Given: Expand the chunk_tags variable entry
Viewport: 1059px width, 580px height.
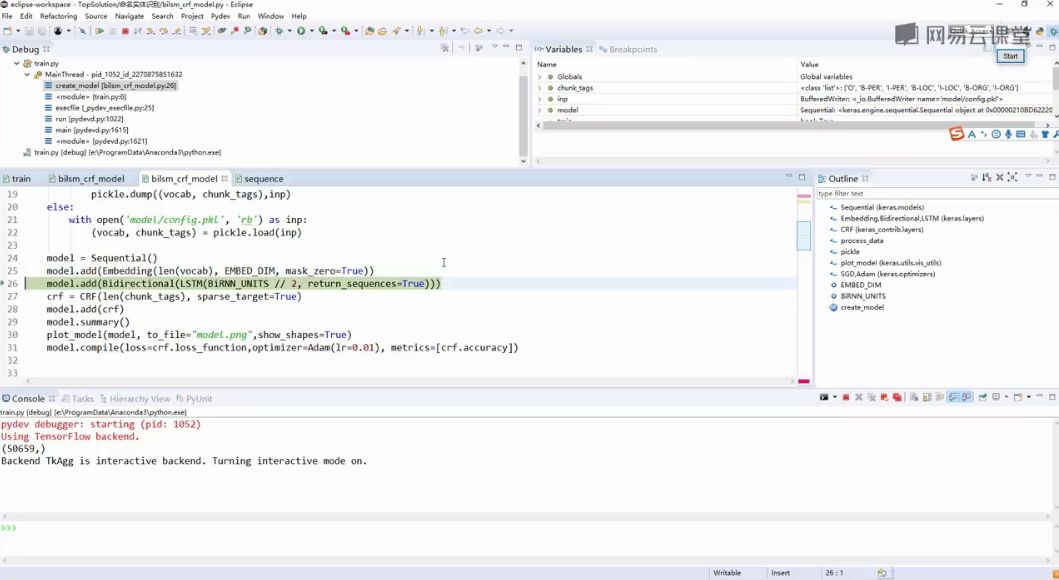Looking at the screenshot, I should point(540,88).
